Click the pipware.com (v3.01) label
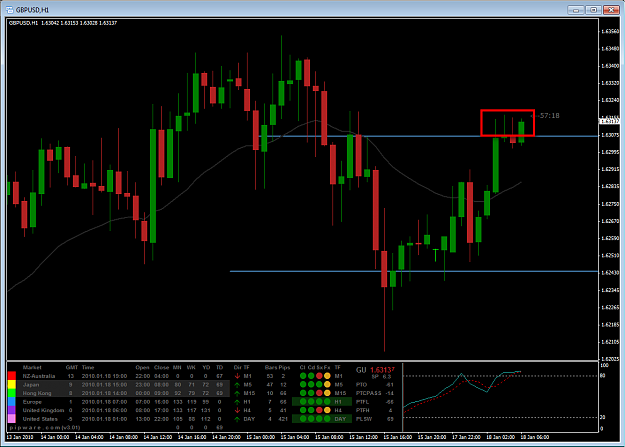625x447 pixels. click(x=45, y=427)
